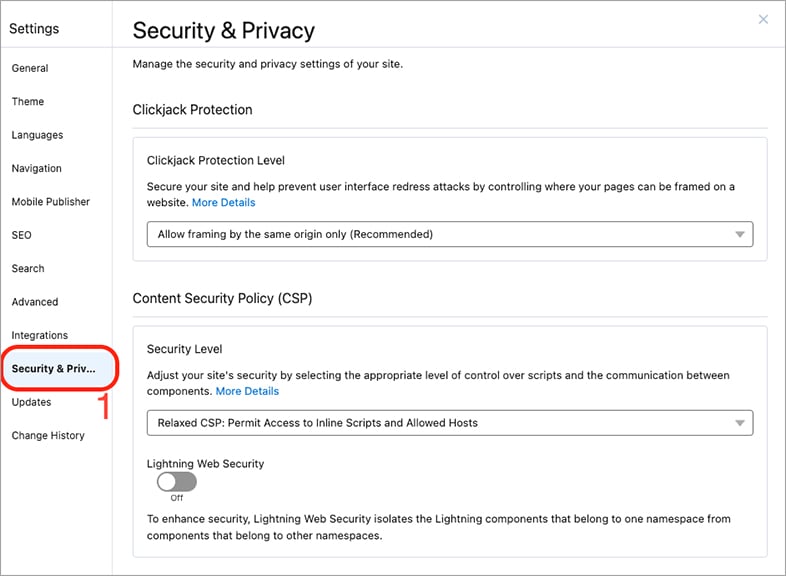The height and width of the screenshot is (576, 786).
Task: Open the General settings tab
Action: (x=30, y=68)
